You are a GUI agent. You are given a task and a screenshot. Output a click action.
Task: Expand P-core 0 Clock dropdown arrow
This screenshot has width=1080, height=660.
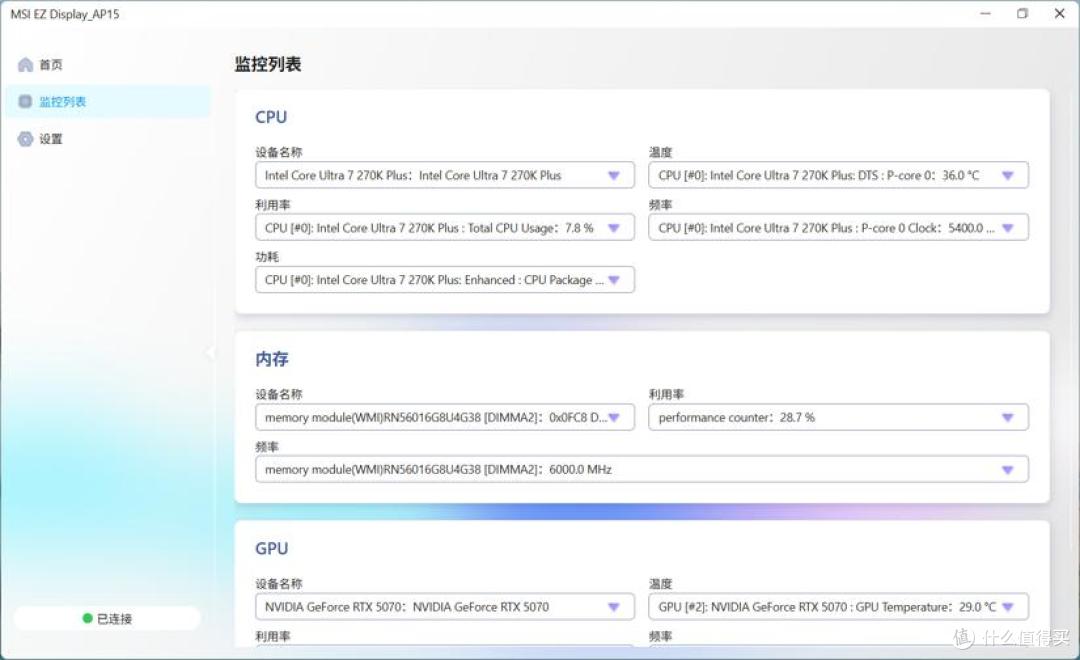[1008, 227]
